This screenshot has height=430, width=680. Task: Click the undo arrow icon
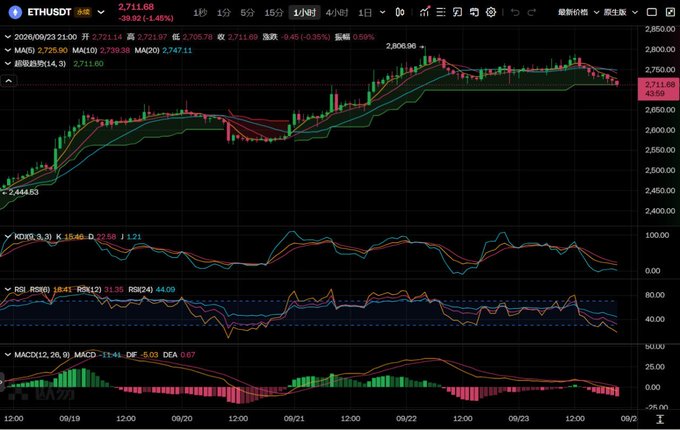coord(515,12)
